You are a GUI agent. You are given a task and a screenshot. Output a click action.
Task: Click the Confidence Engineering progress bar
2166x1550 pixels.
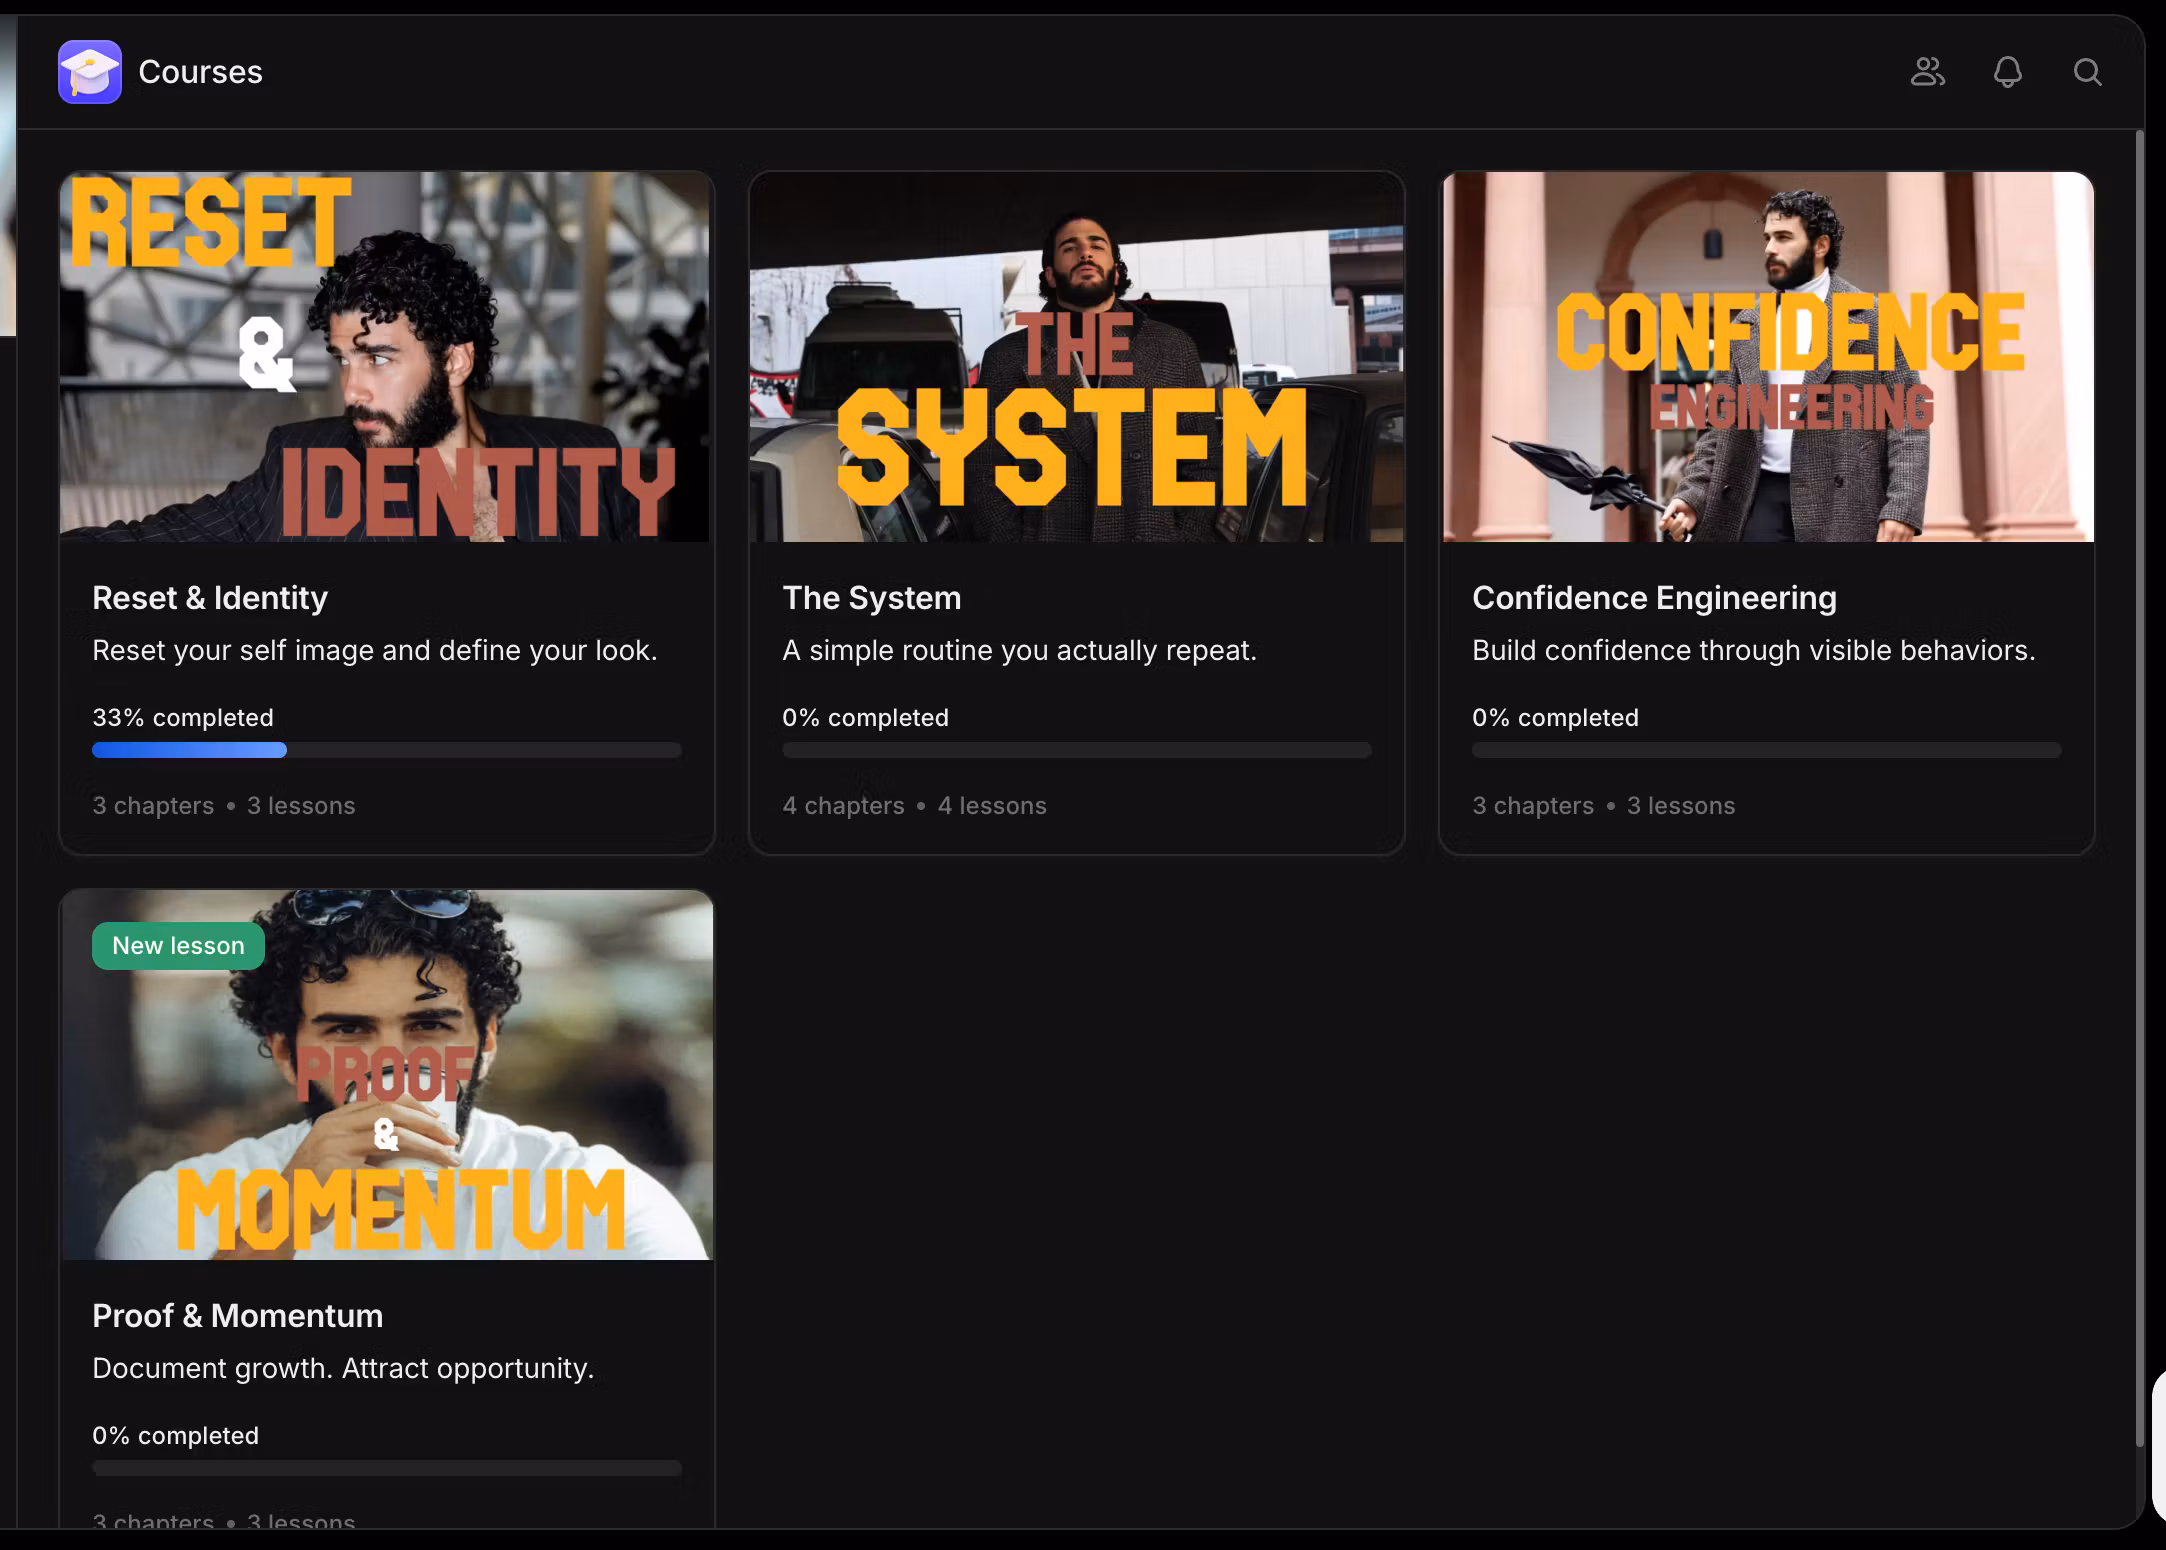click(1766, 750)
